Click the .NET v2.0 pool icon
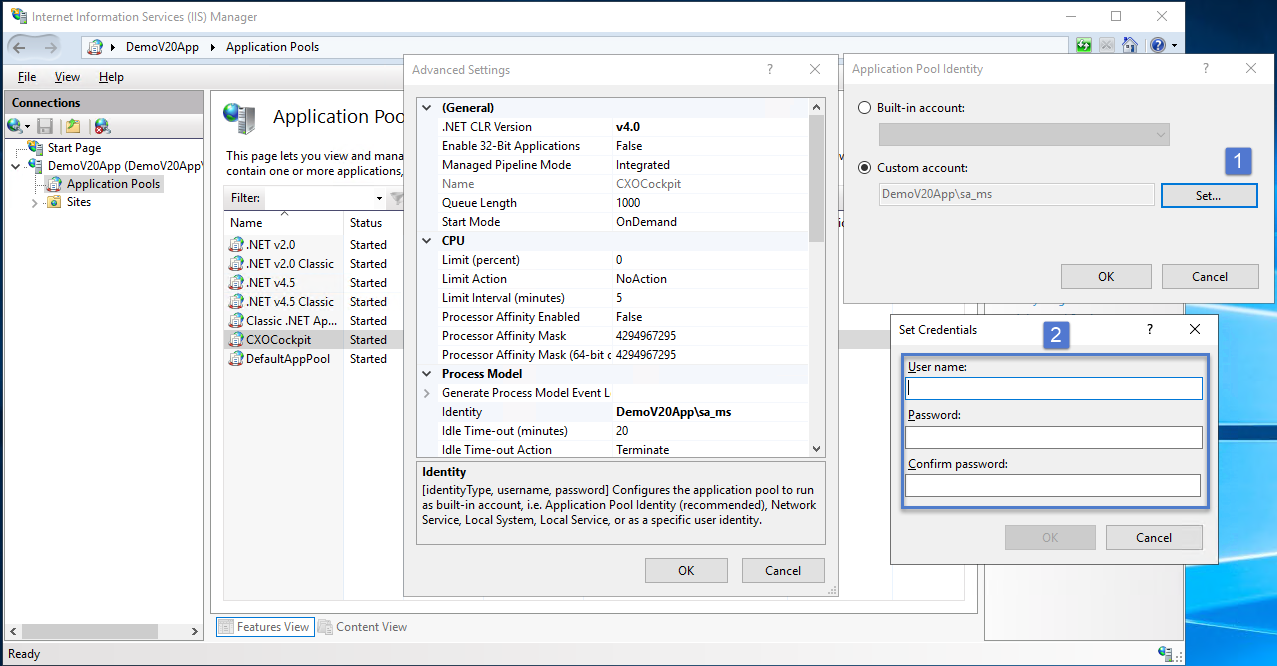This screenshot has height=666, width=1277. pyautogui.click(x=236, y=245)
